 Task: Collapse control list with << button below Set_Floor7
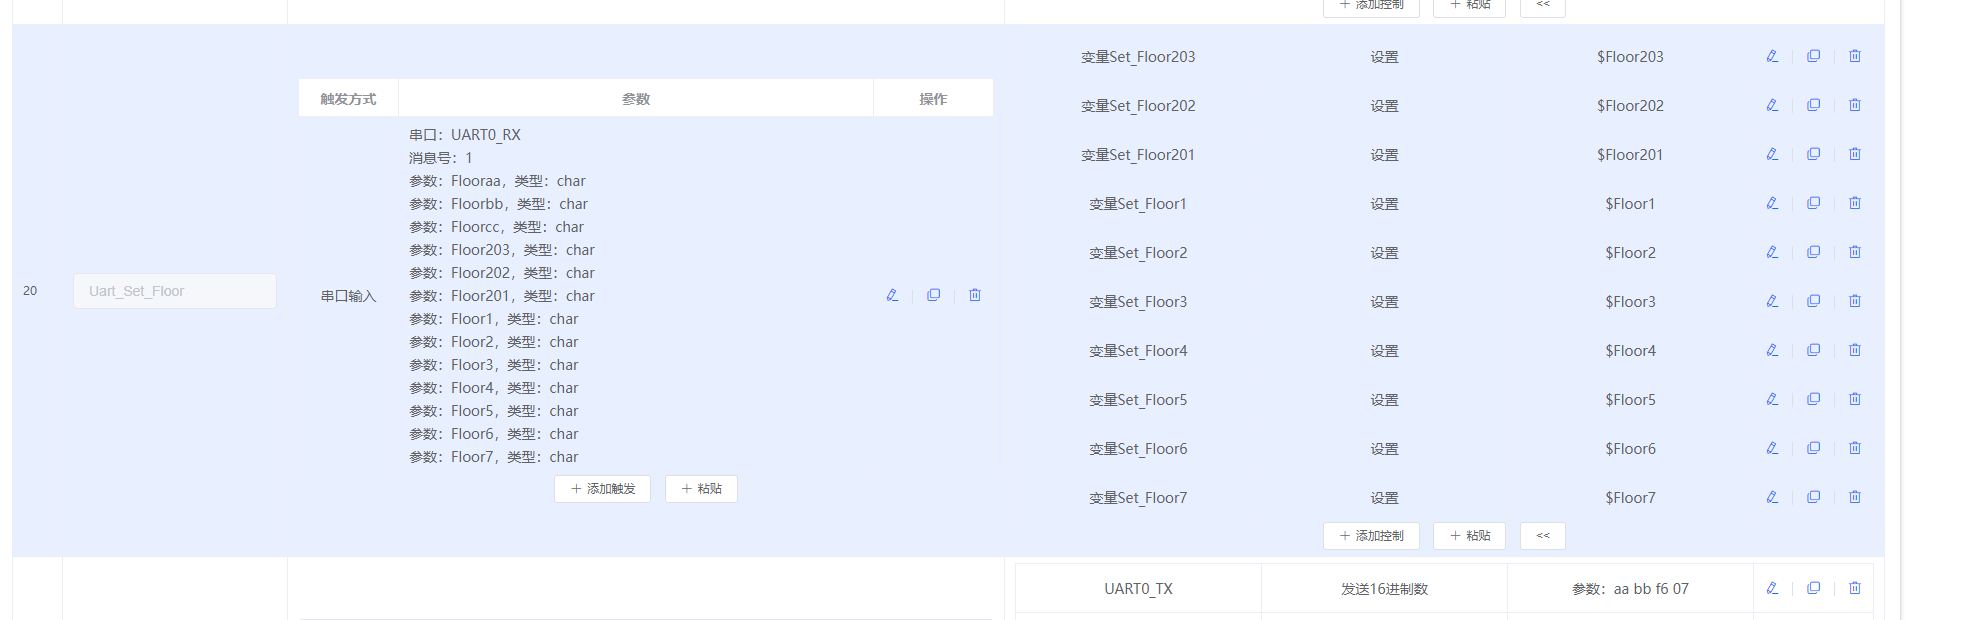(1543, 536)
